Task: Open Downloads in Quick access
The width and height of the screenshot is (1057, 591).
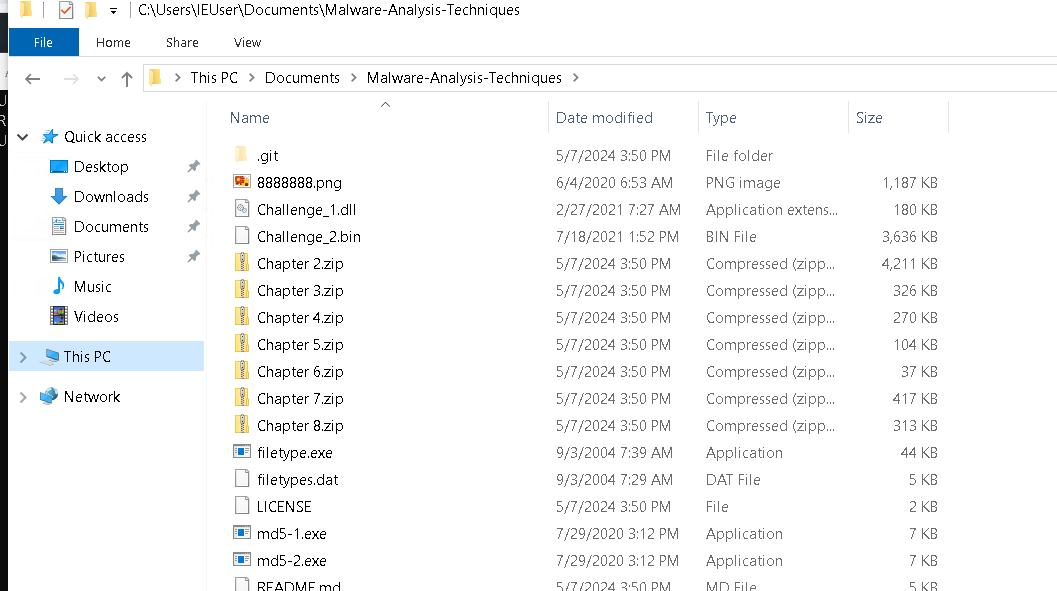Action: coord(111,197)
